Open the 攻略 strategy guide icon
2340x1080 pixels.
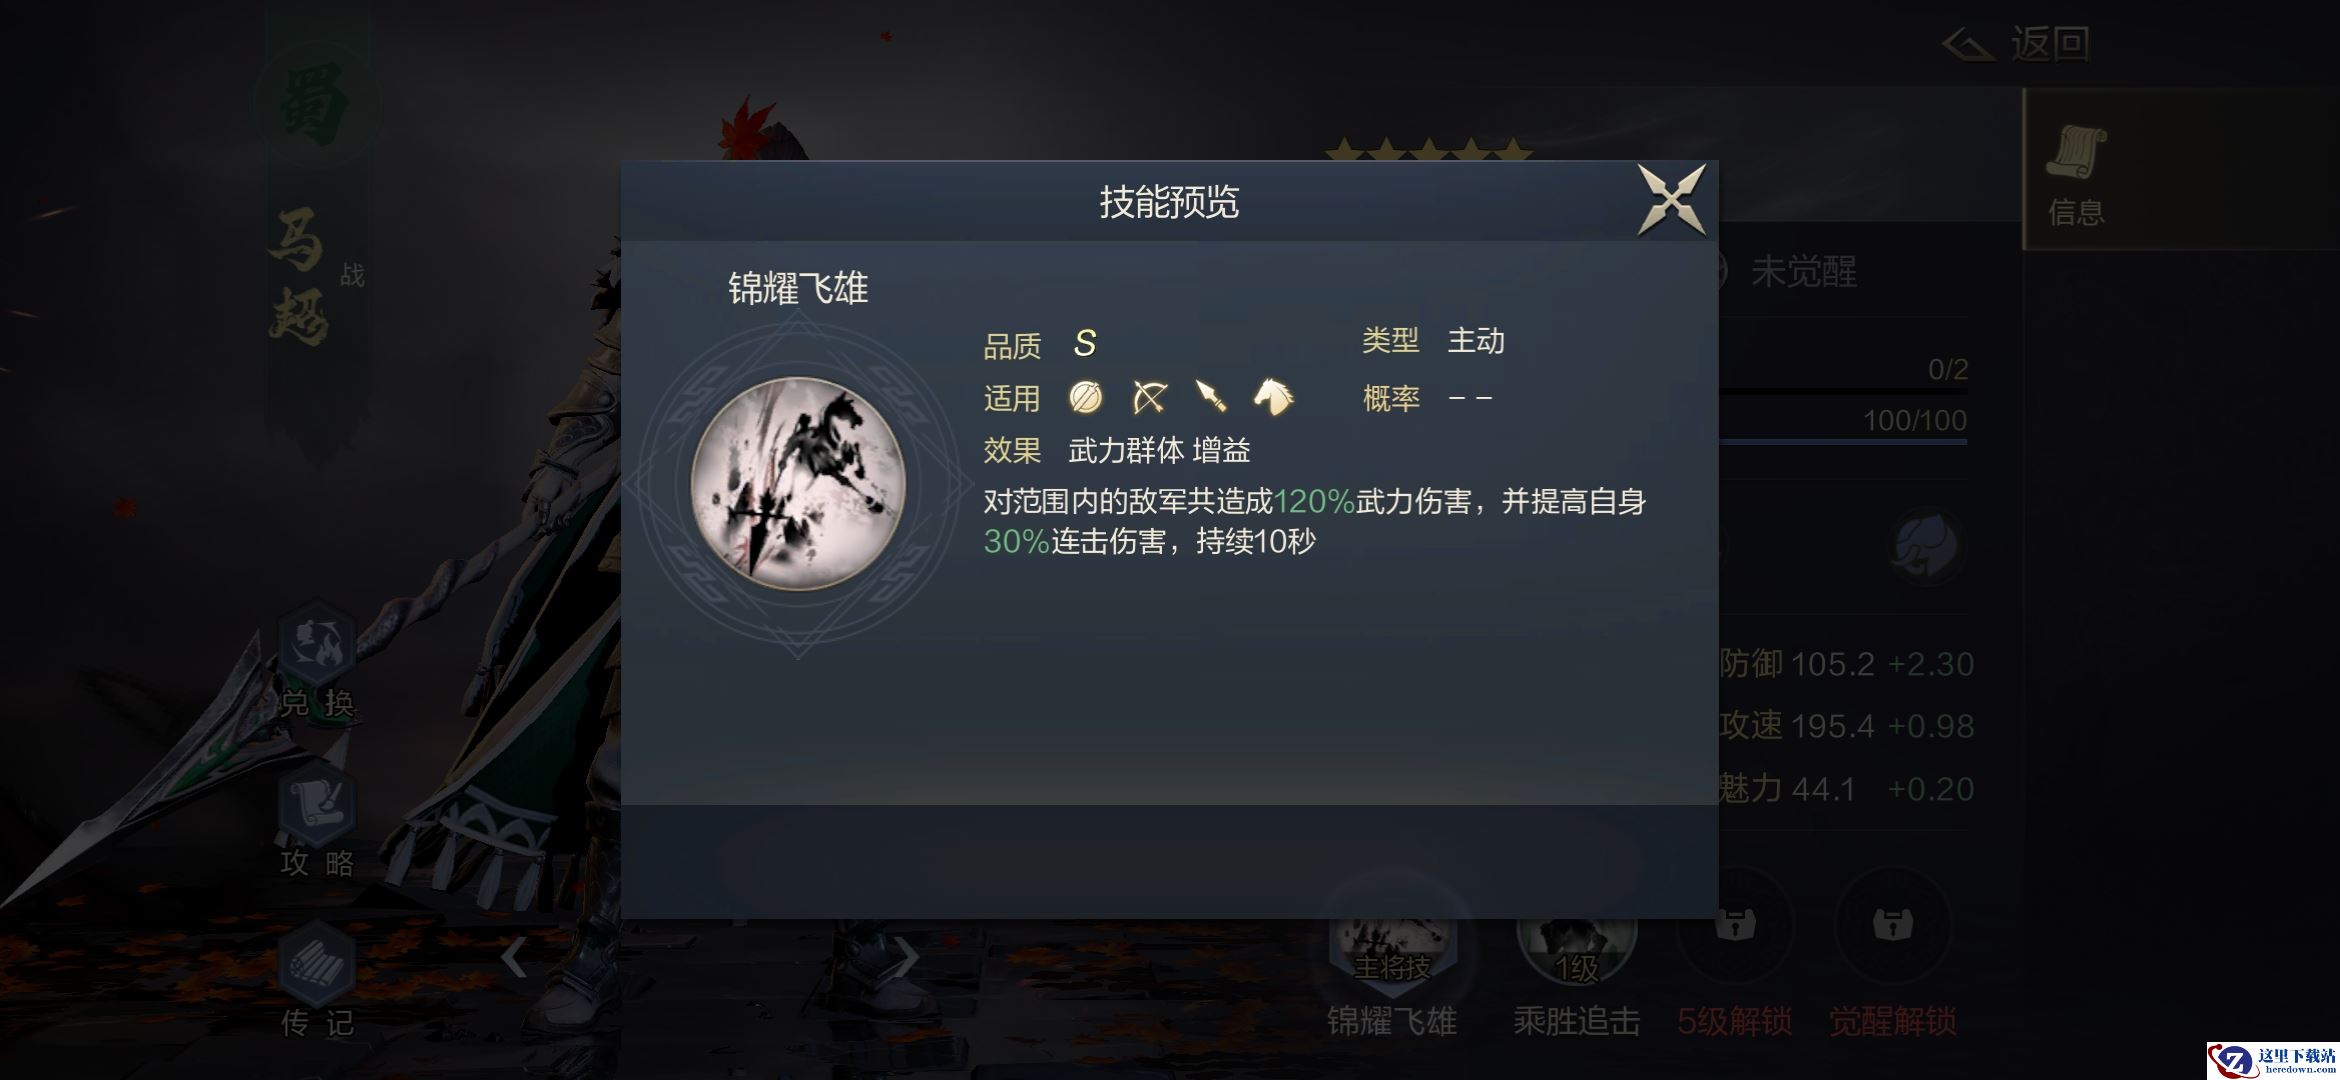pos(317,820)
